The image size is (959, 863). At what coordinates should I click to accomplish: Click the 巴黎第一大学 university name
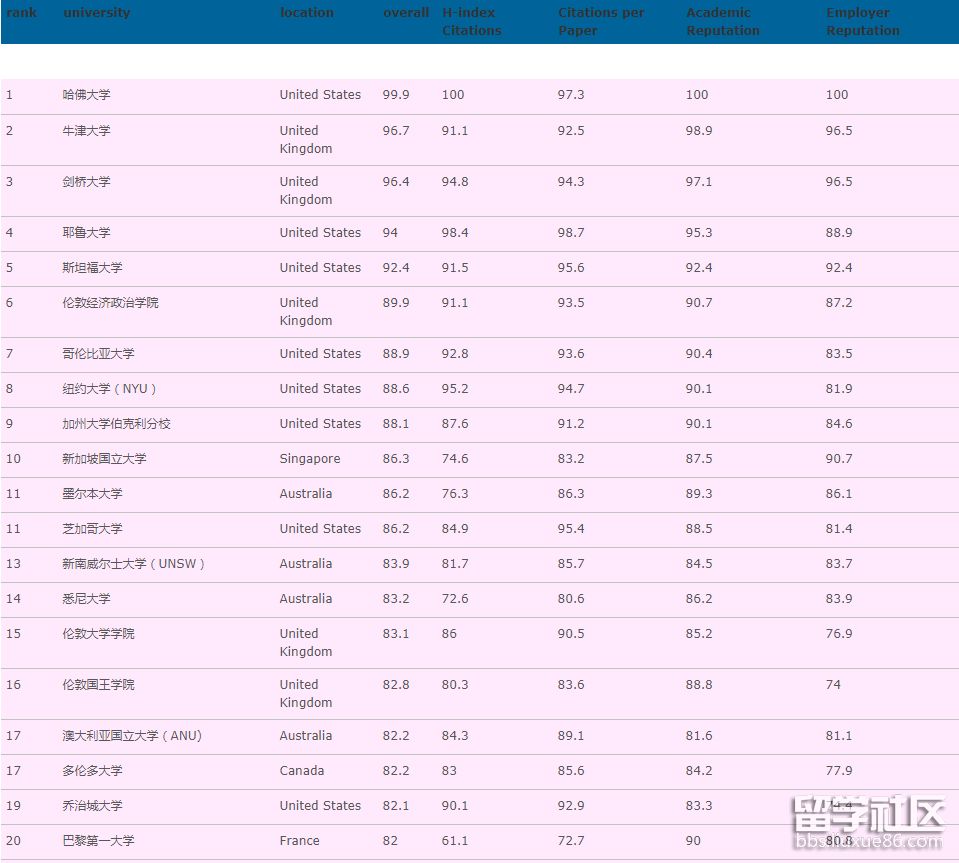98,841
